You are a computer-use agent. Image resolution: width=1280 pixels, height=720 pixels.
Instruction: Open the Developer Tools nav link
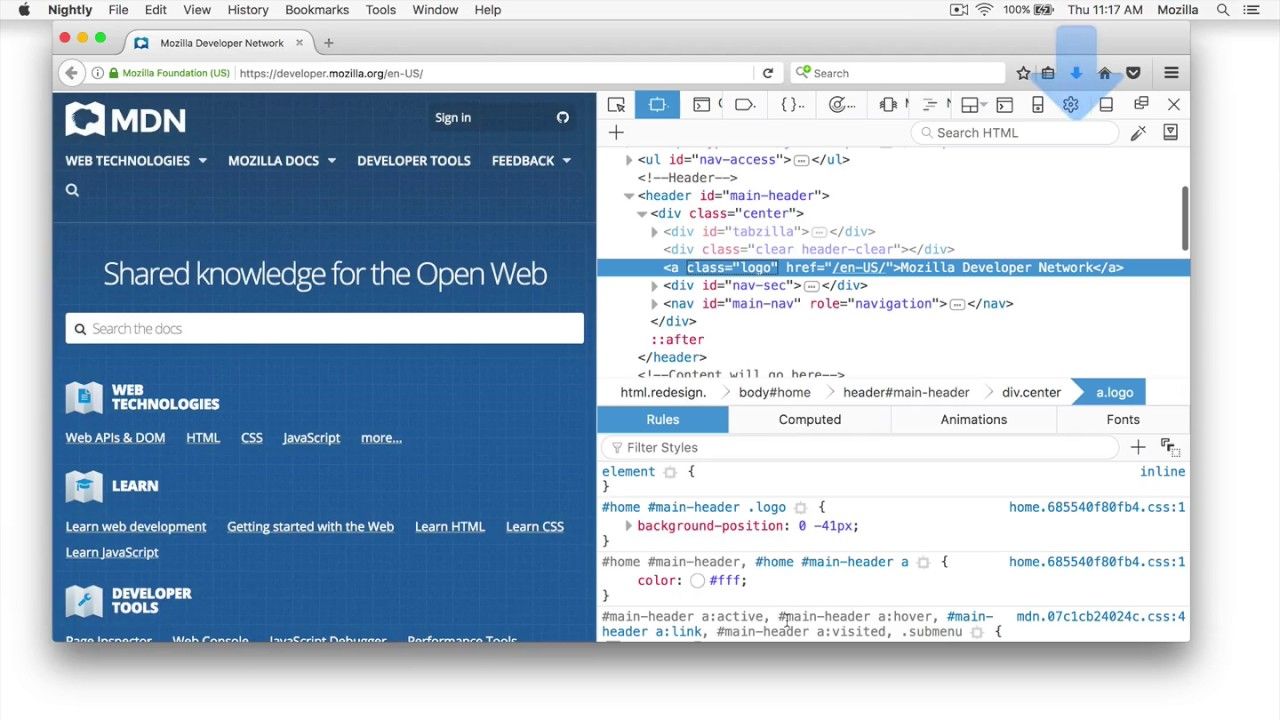point(414,161)
